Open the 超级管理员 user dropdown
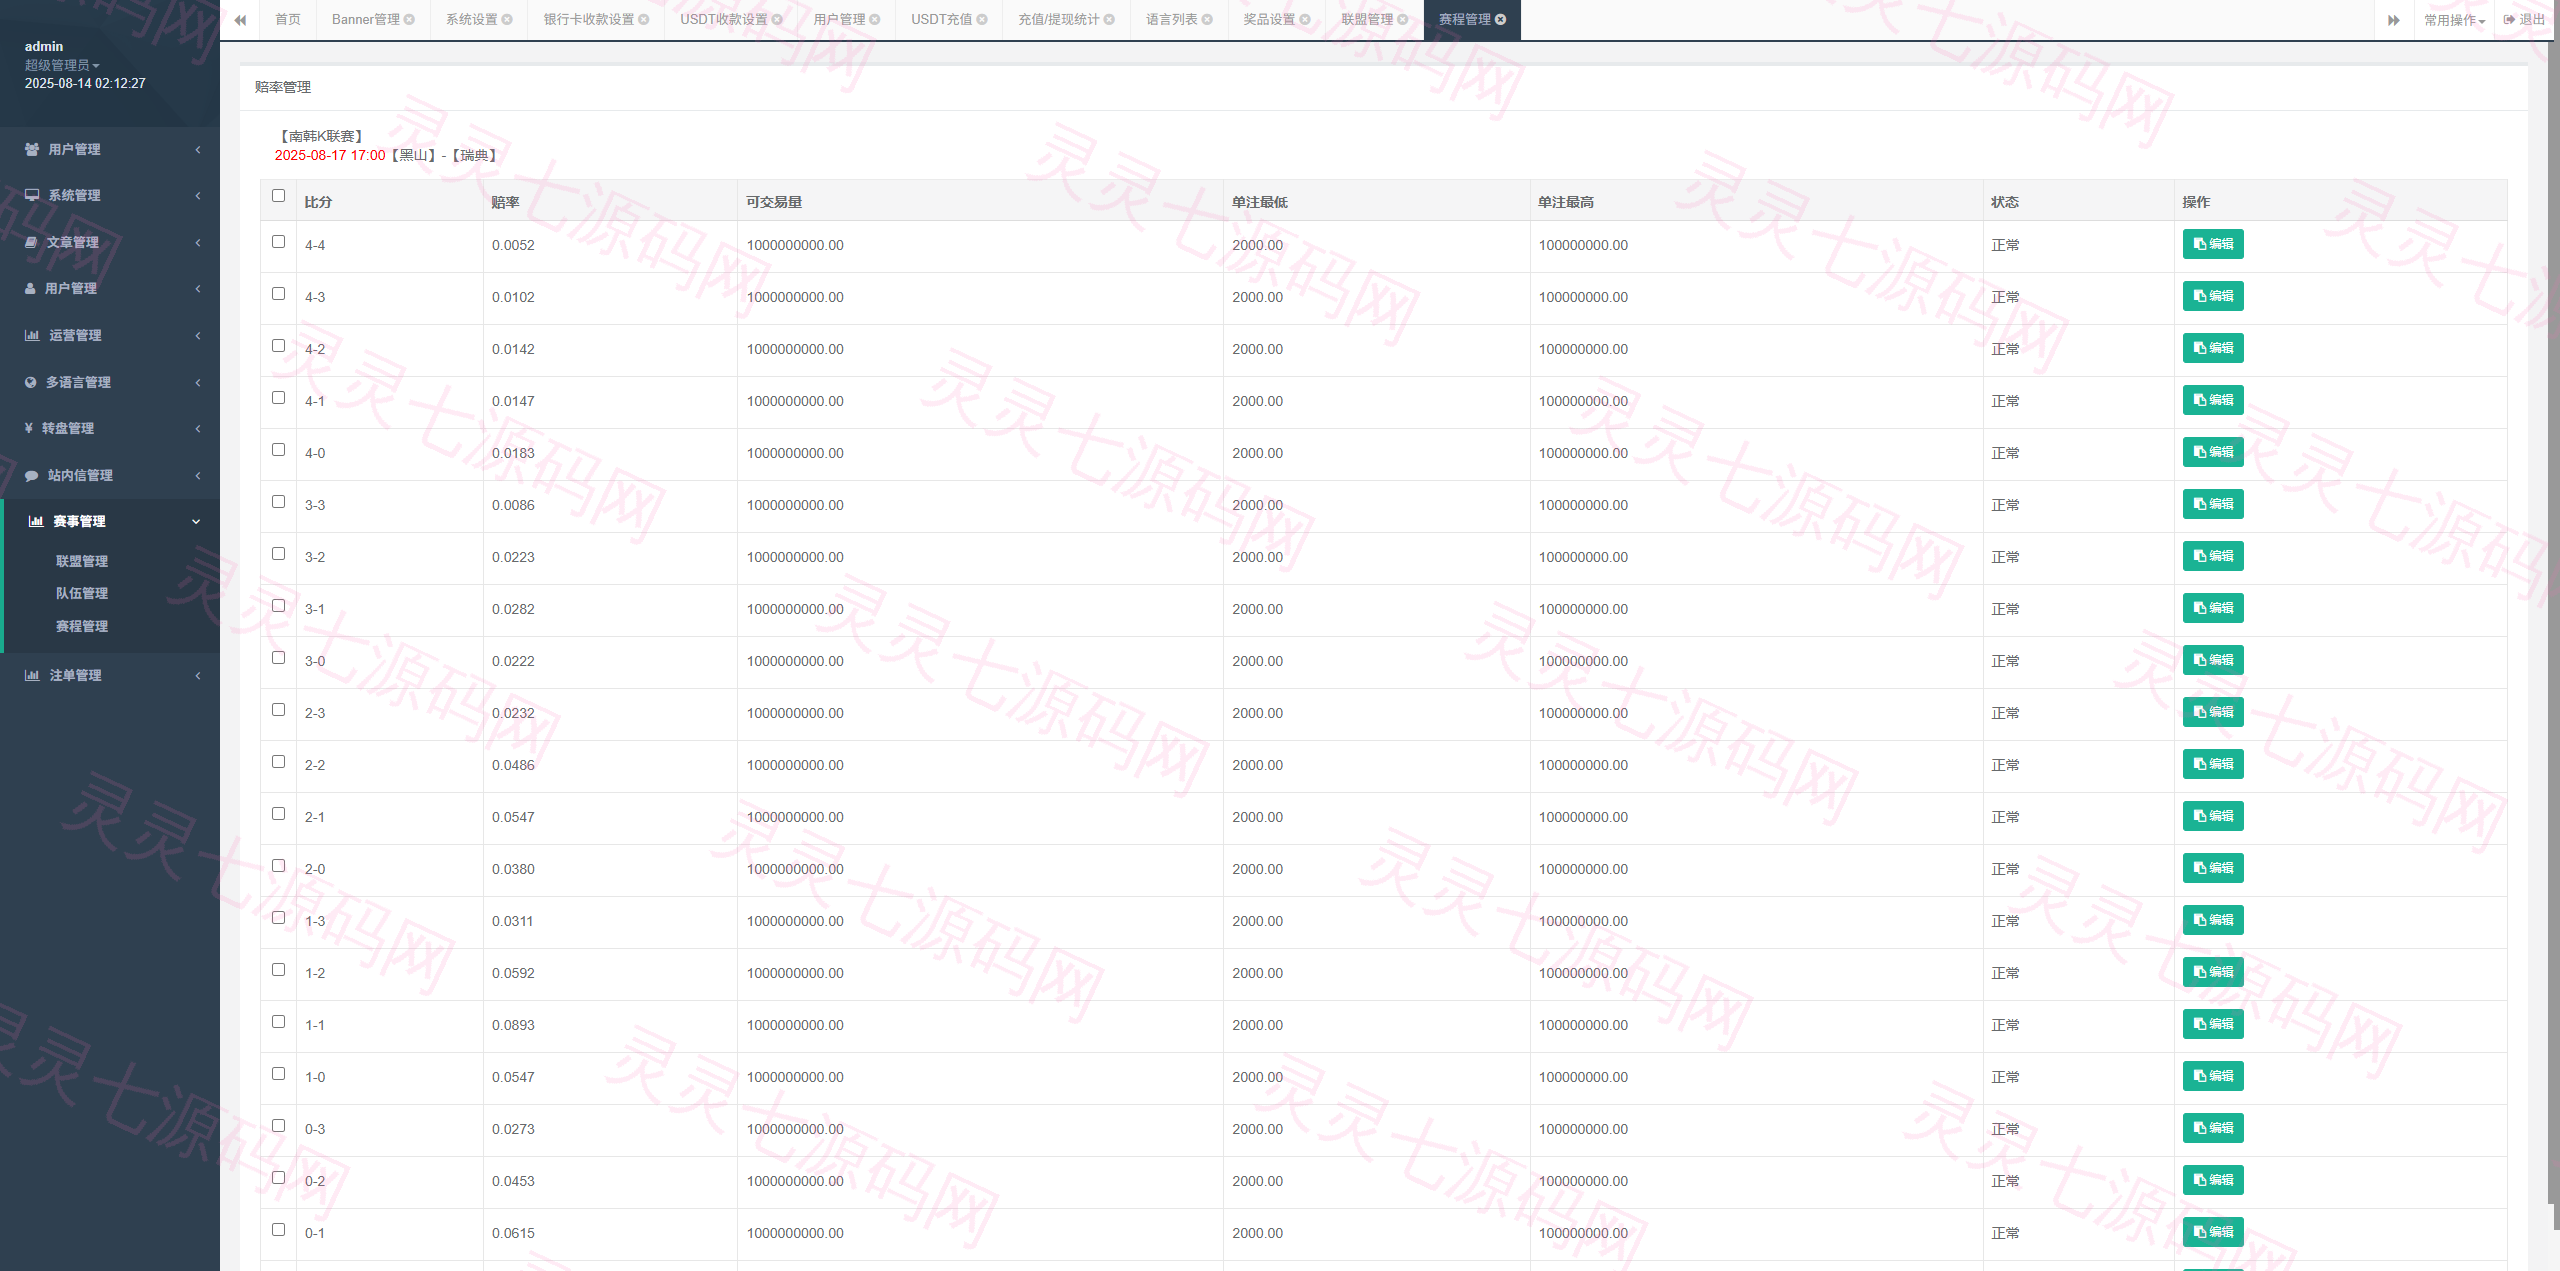Image resolution: width=2560 pixels, height=1271 pixels. [x=62, y=65]
